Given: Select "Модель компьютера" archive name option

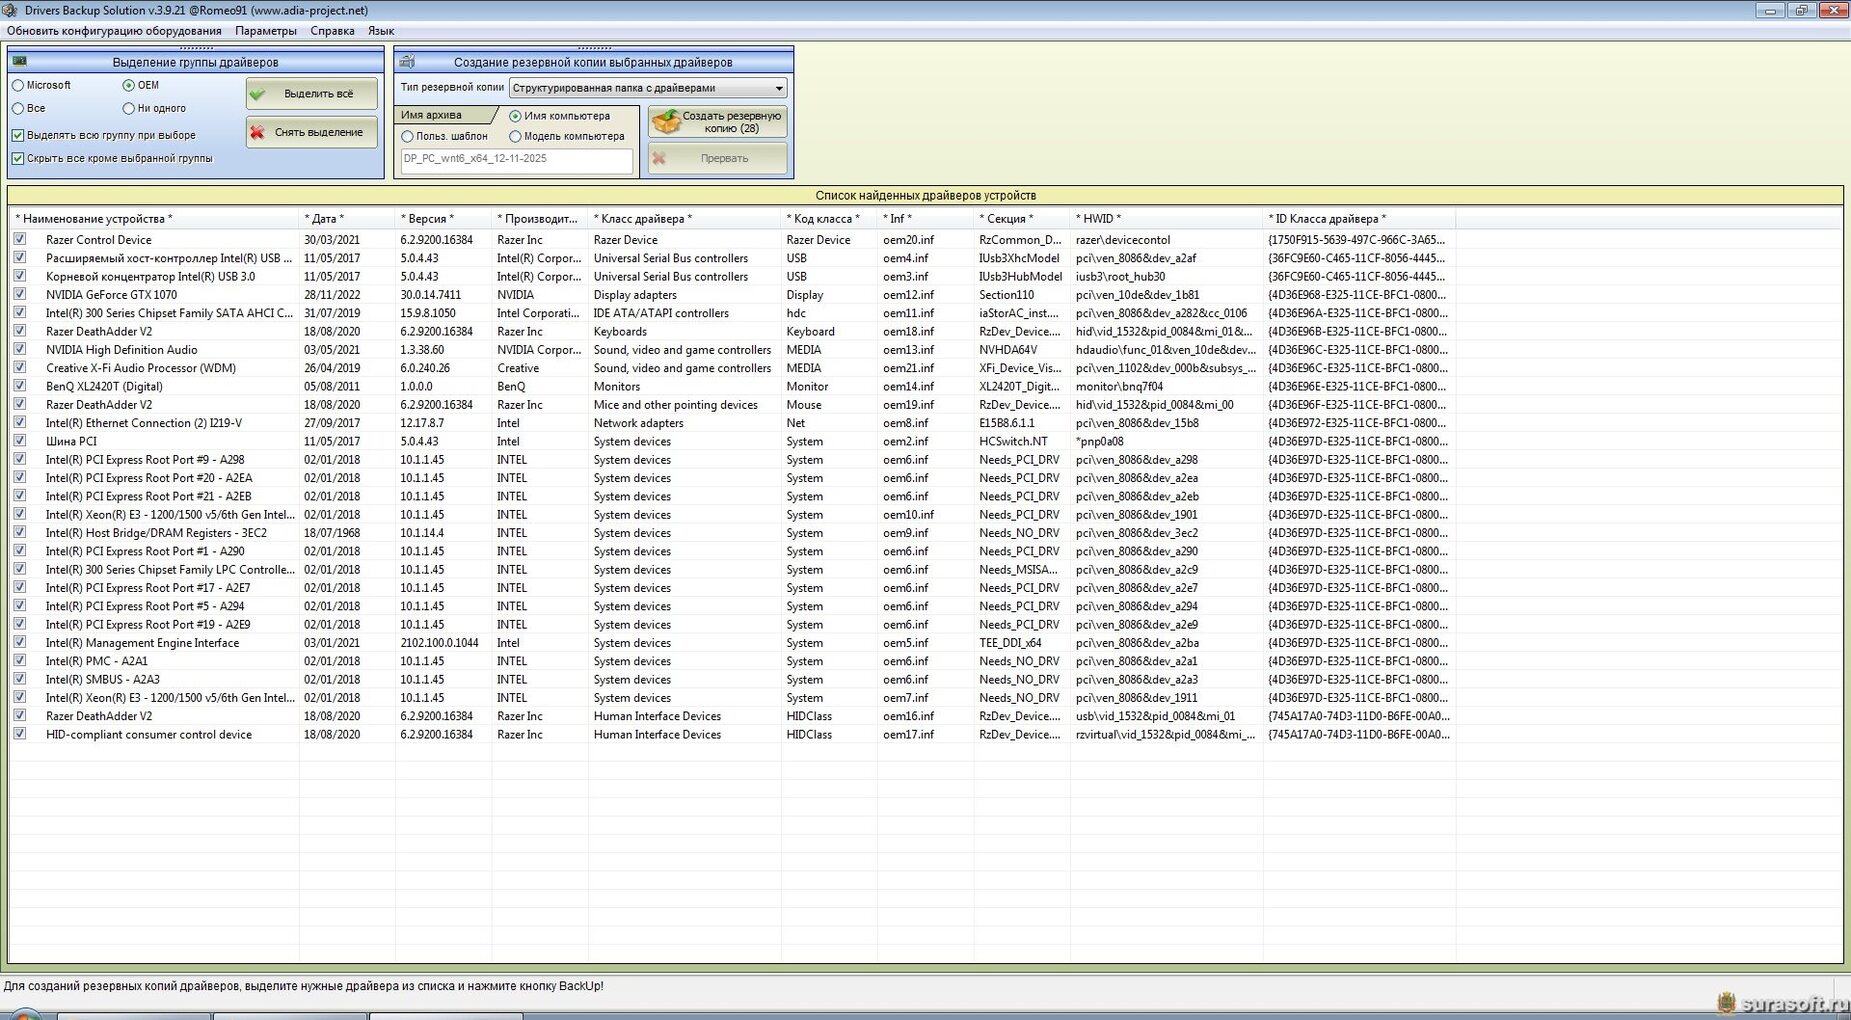Looking at the screenshot, I should 515,137.
